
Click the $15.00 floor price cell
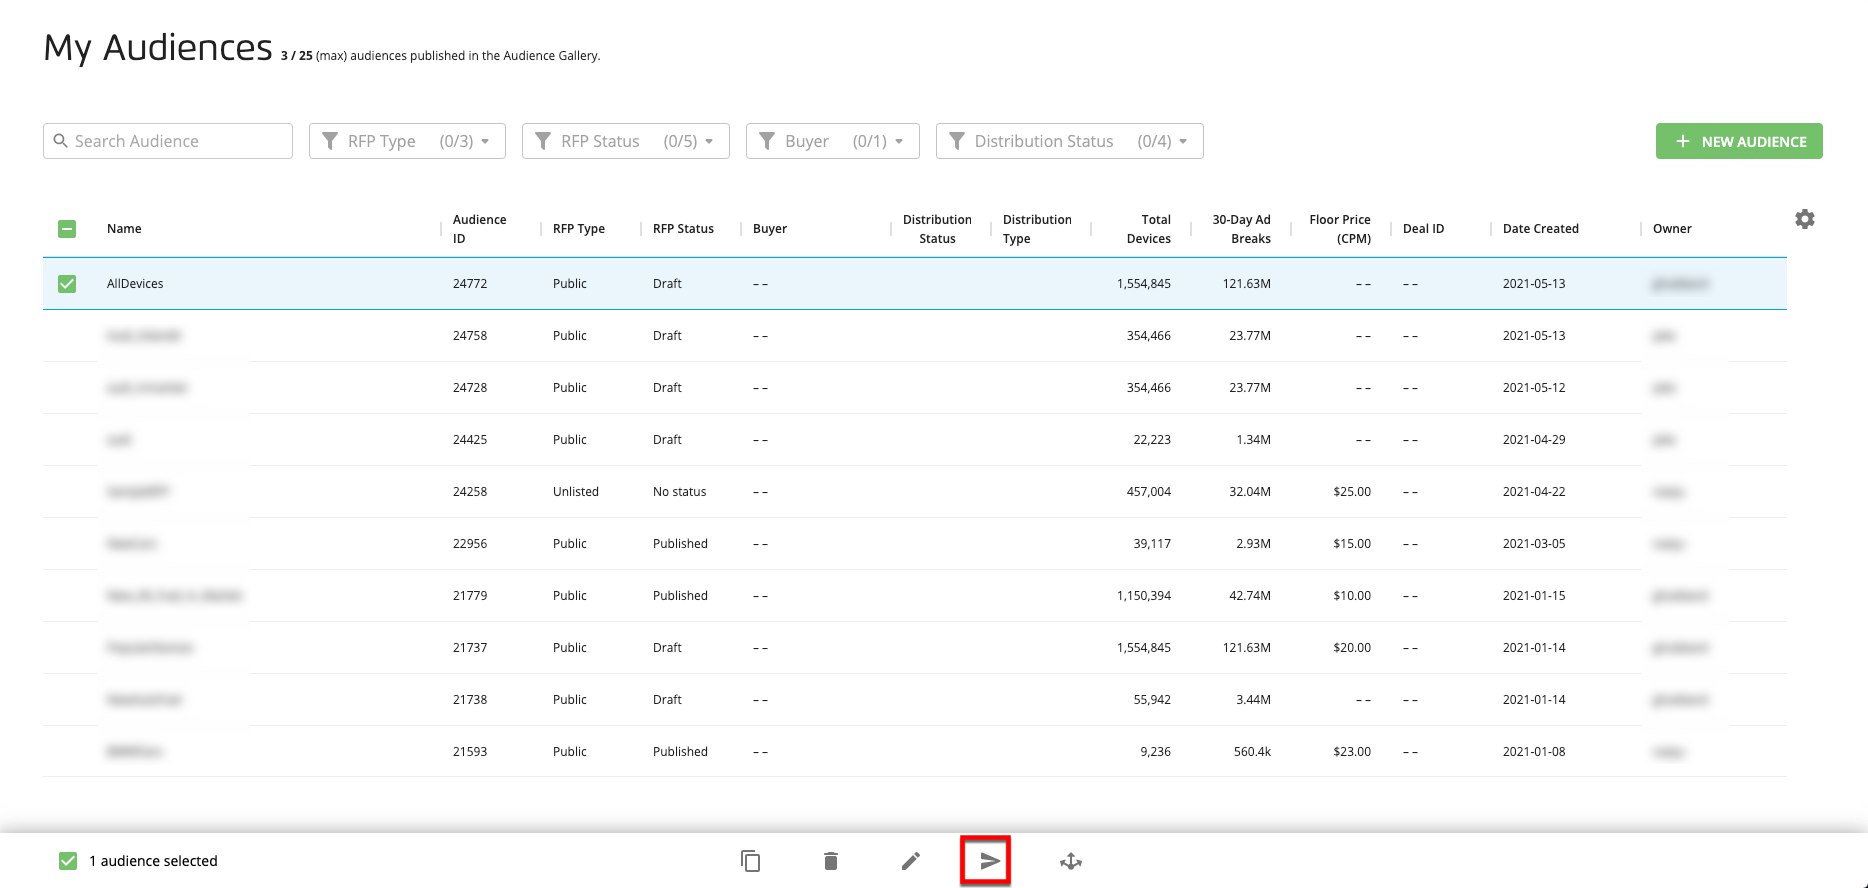point(1352,544)
